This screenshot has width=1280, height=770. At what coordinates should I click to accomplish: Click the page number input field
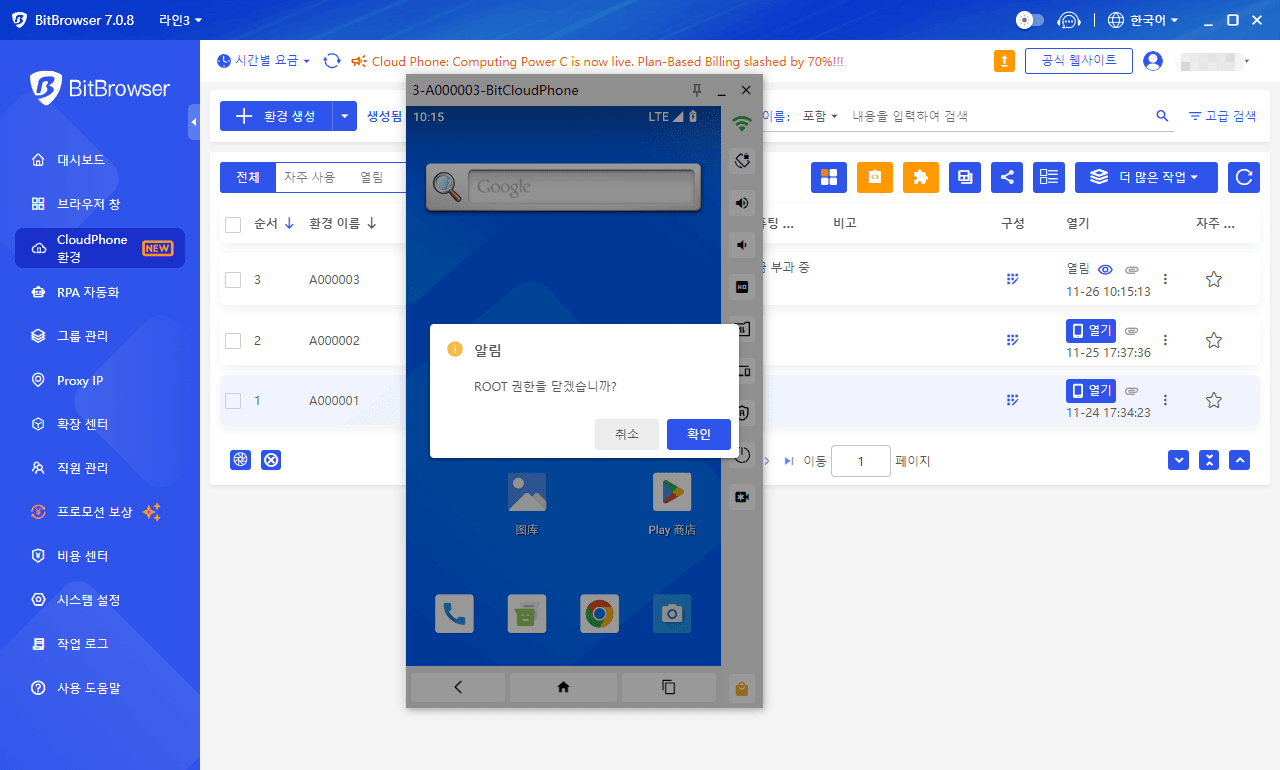coord(860,461)
